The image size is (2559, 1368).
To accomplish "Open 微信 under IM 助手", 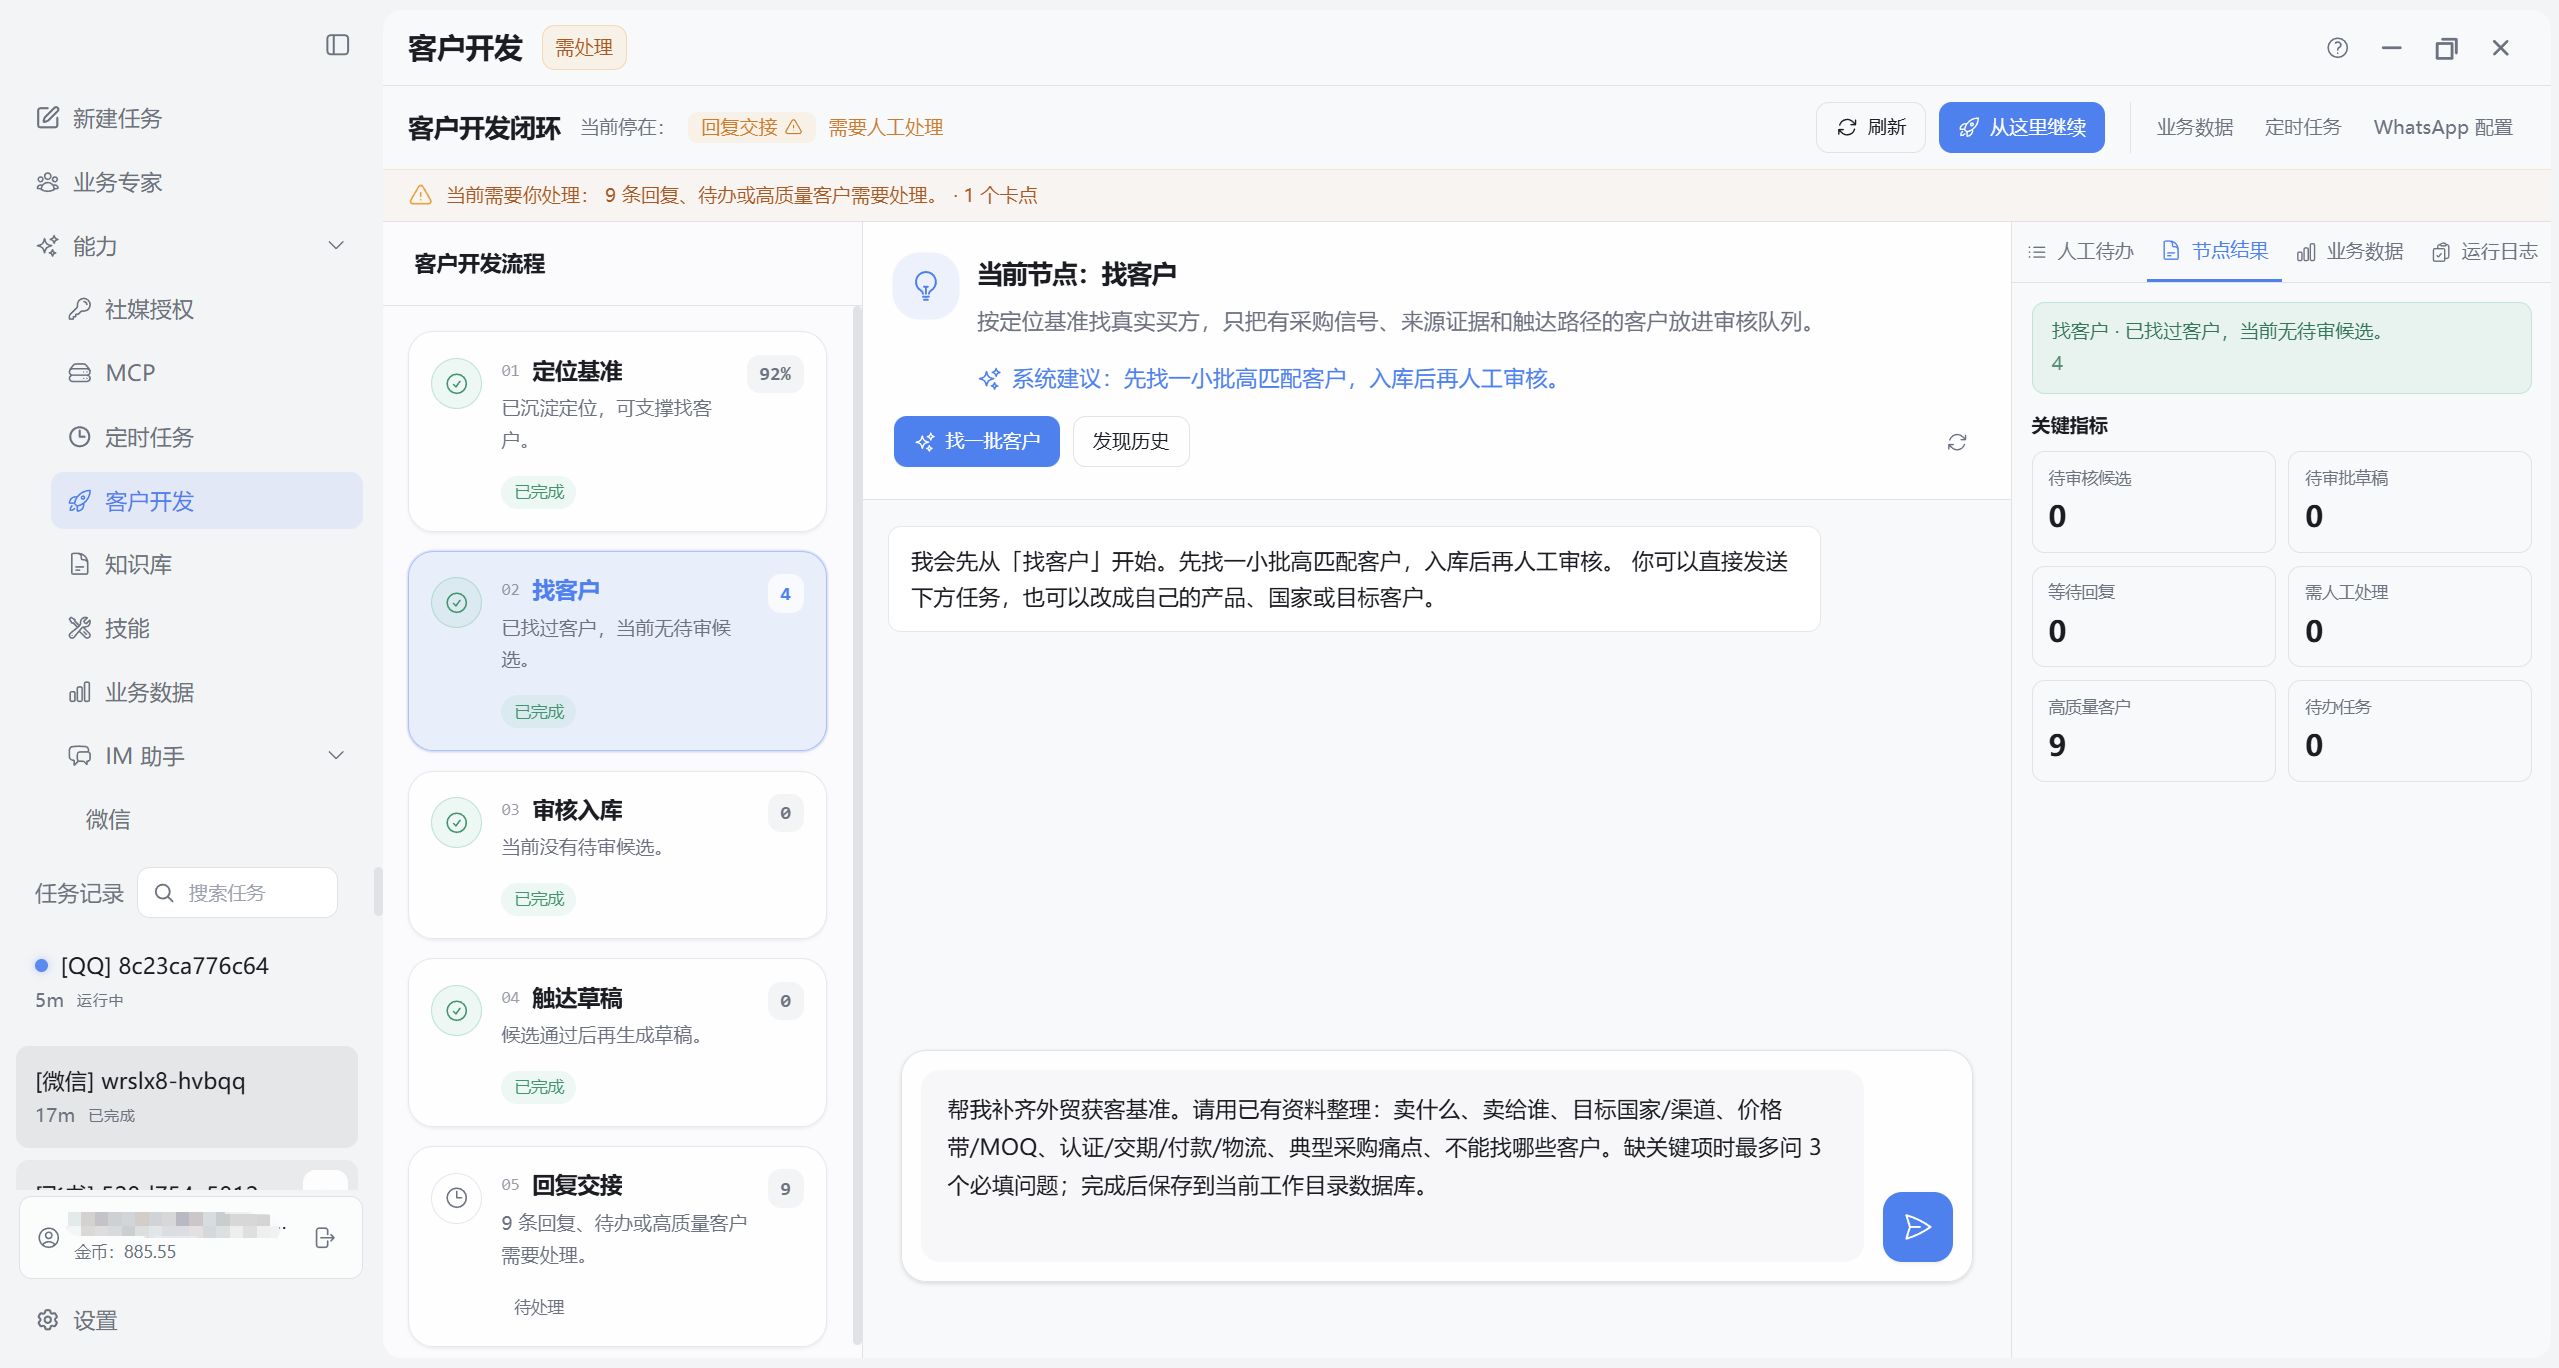I will pyautogui.click(x=108, y=820).
